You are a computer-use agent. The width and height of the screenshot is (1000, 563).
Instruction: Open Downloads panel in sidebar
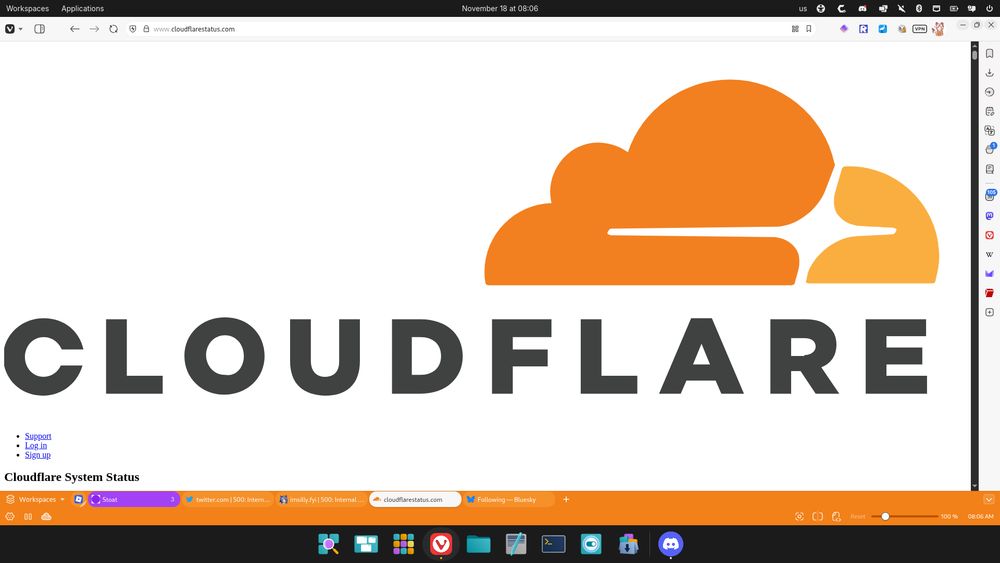coord(990,73)
